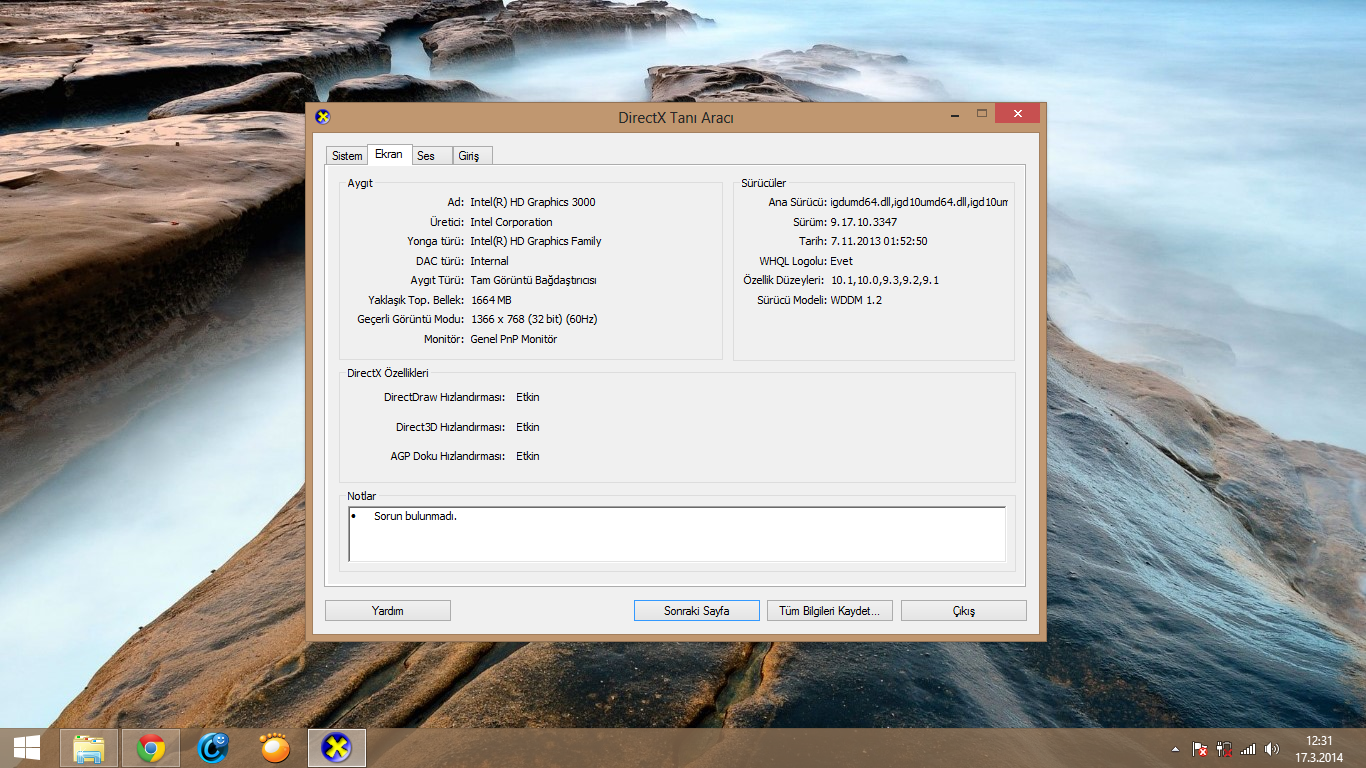Expand the hidden system tray icons arrow
Image resolution: width=1366 pixels, height=768 pixels.
(1176, 749)
